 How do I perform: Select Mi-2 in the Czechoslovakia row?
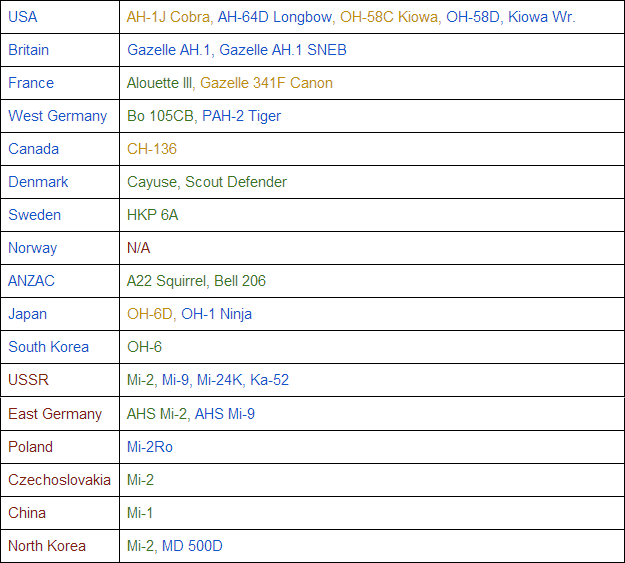click(x=140, y=480)
